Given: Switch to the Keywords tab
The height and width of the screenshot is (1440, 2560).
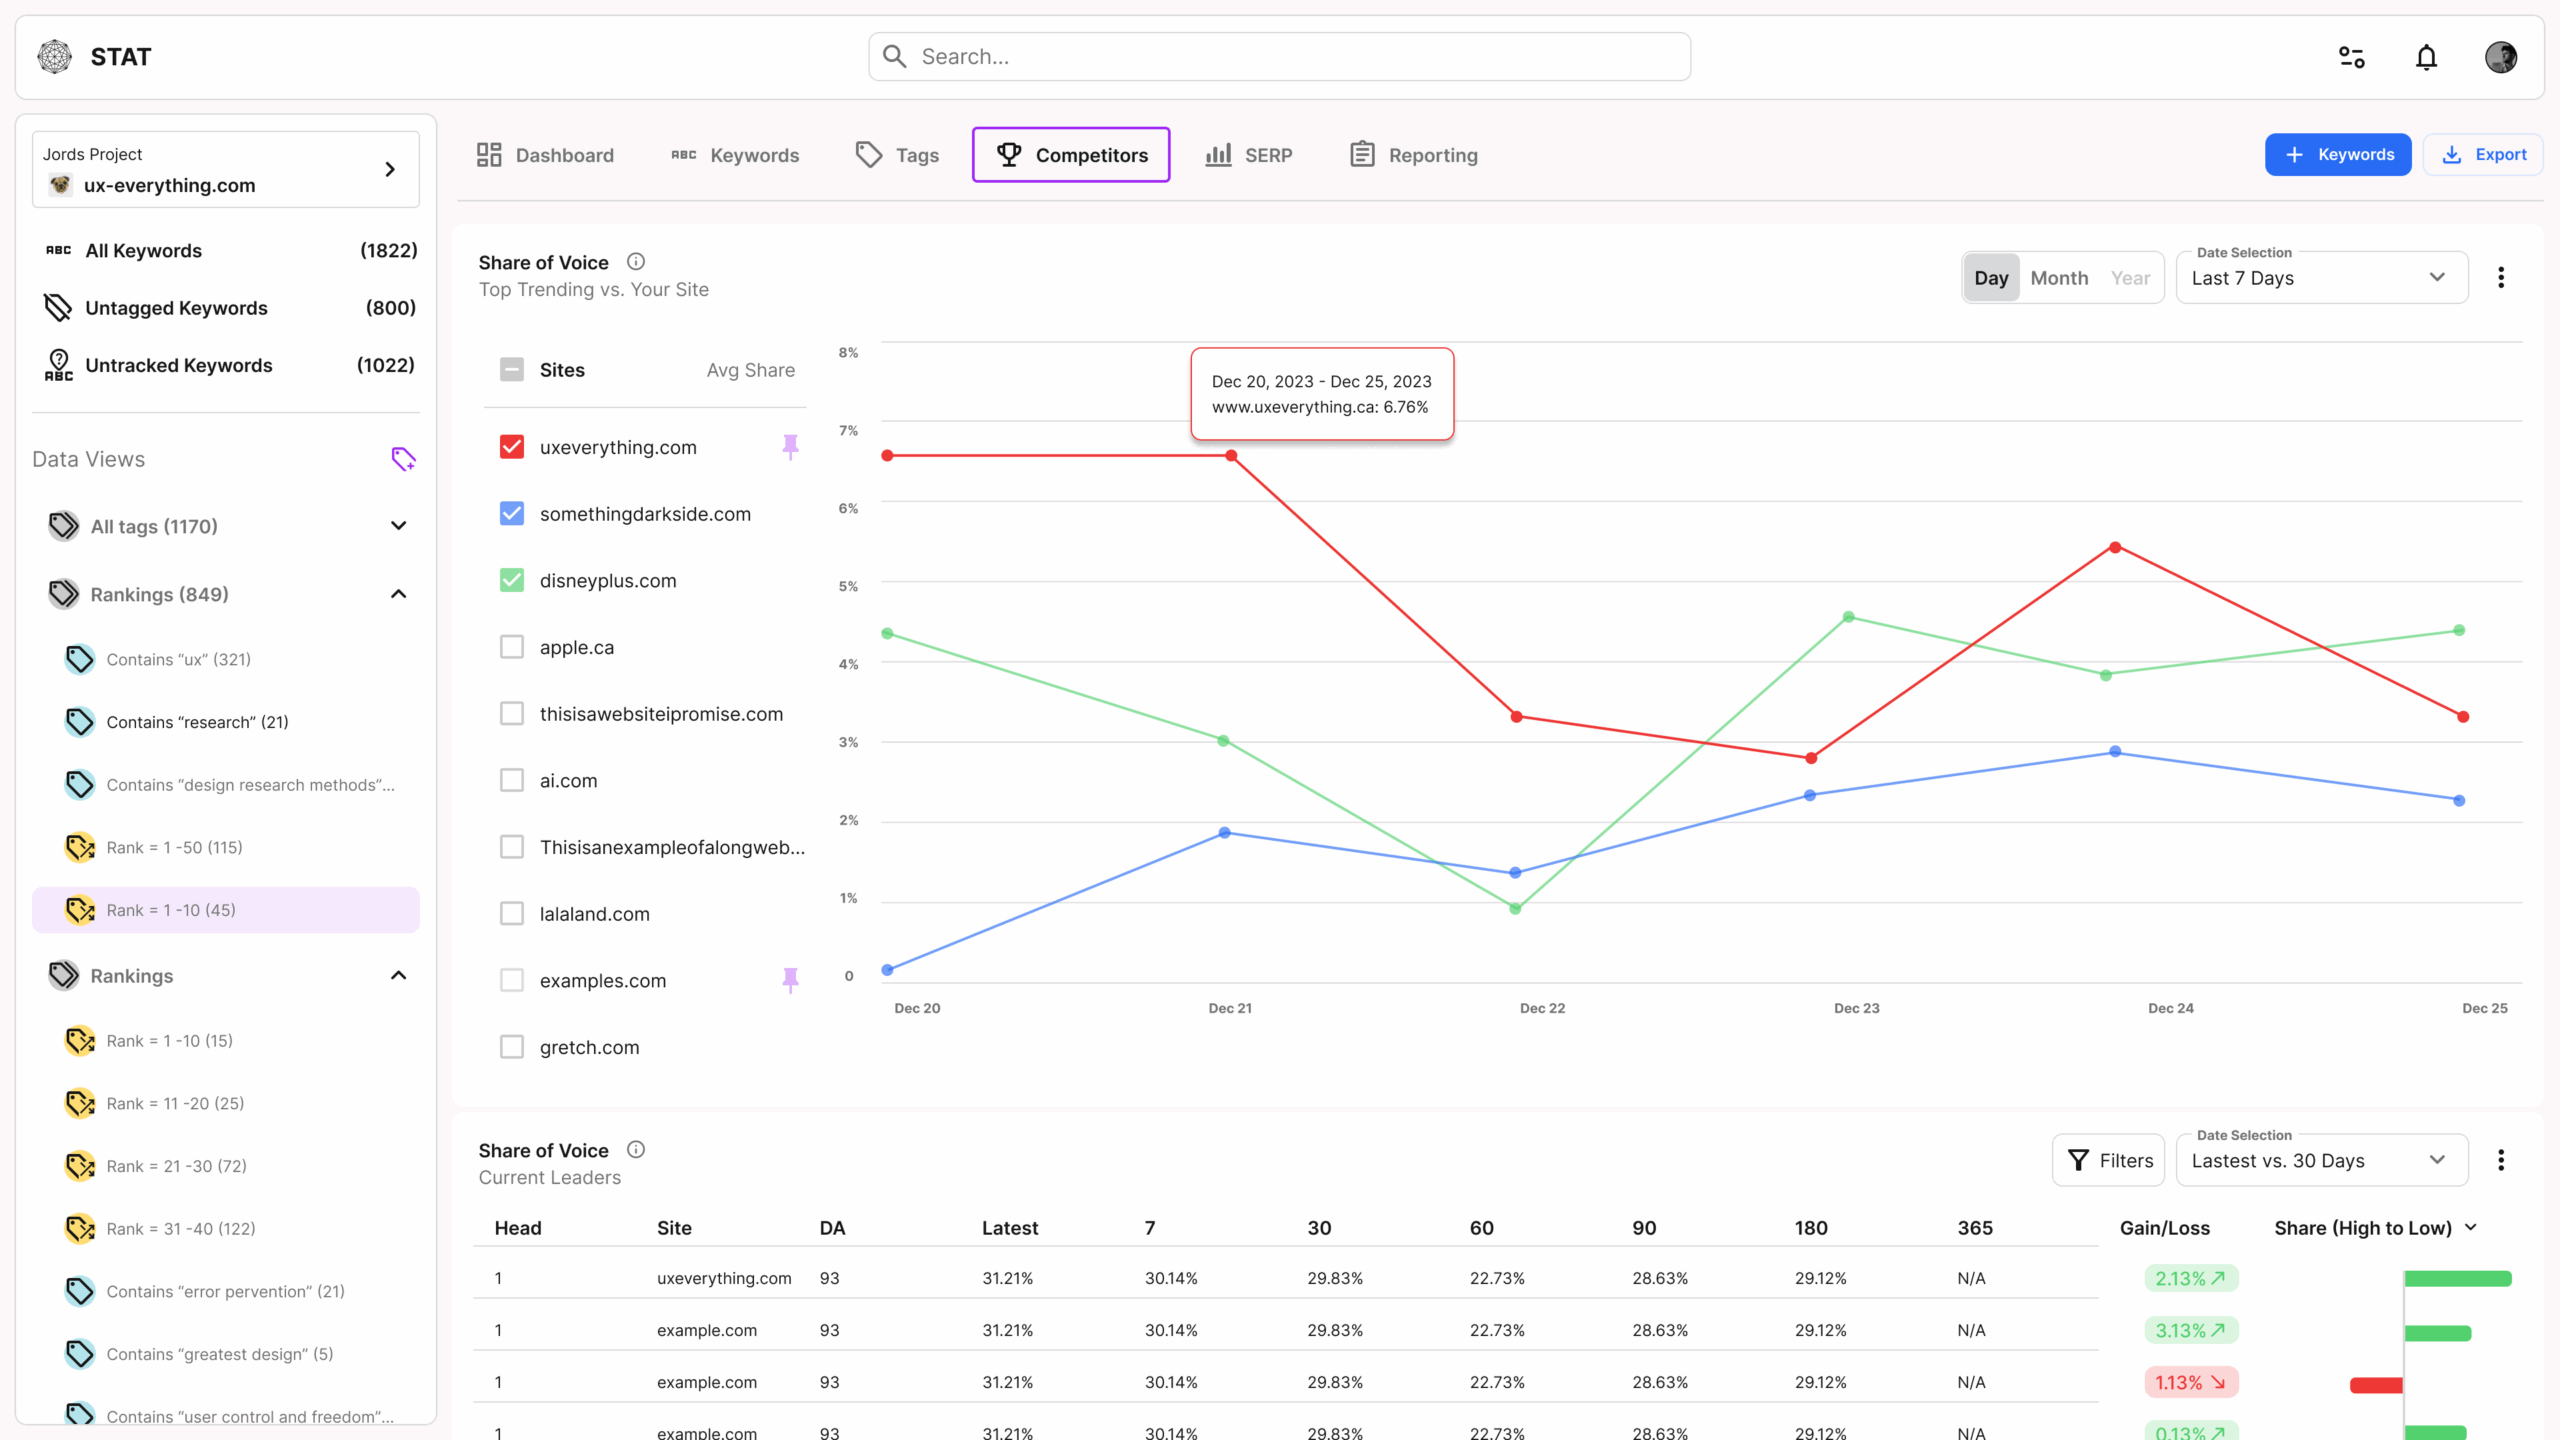Looking at the screenshot, I should (735, 155).
